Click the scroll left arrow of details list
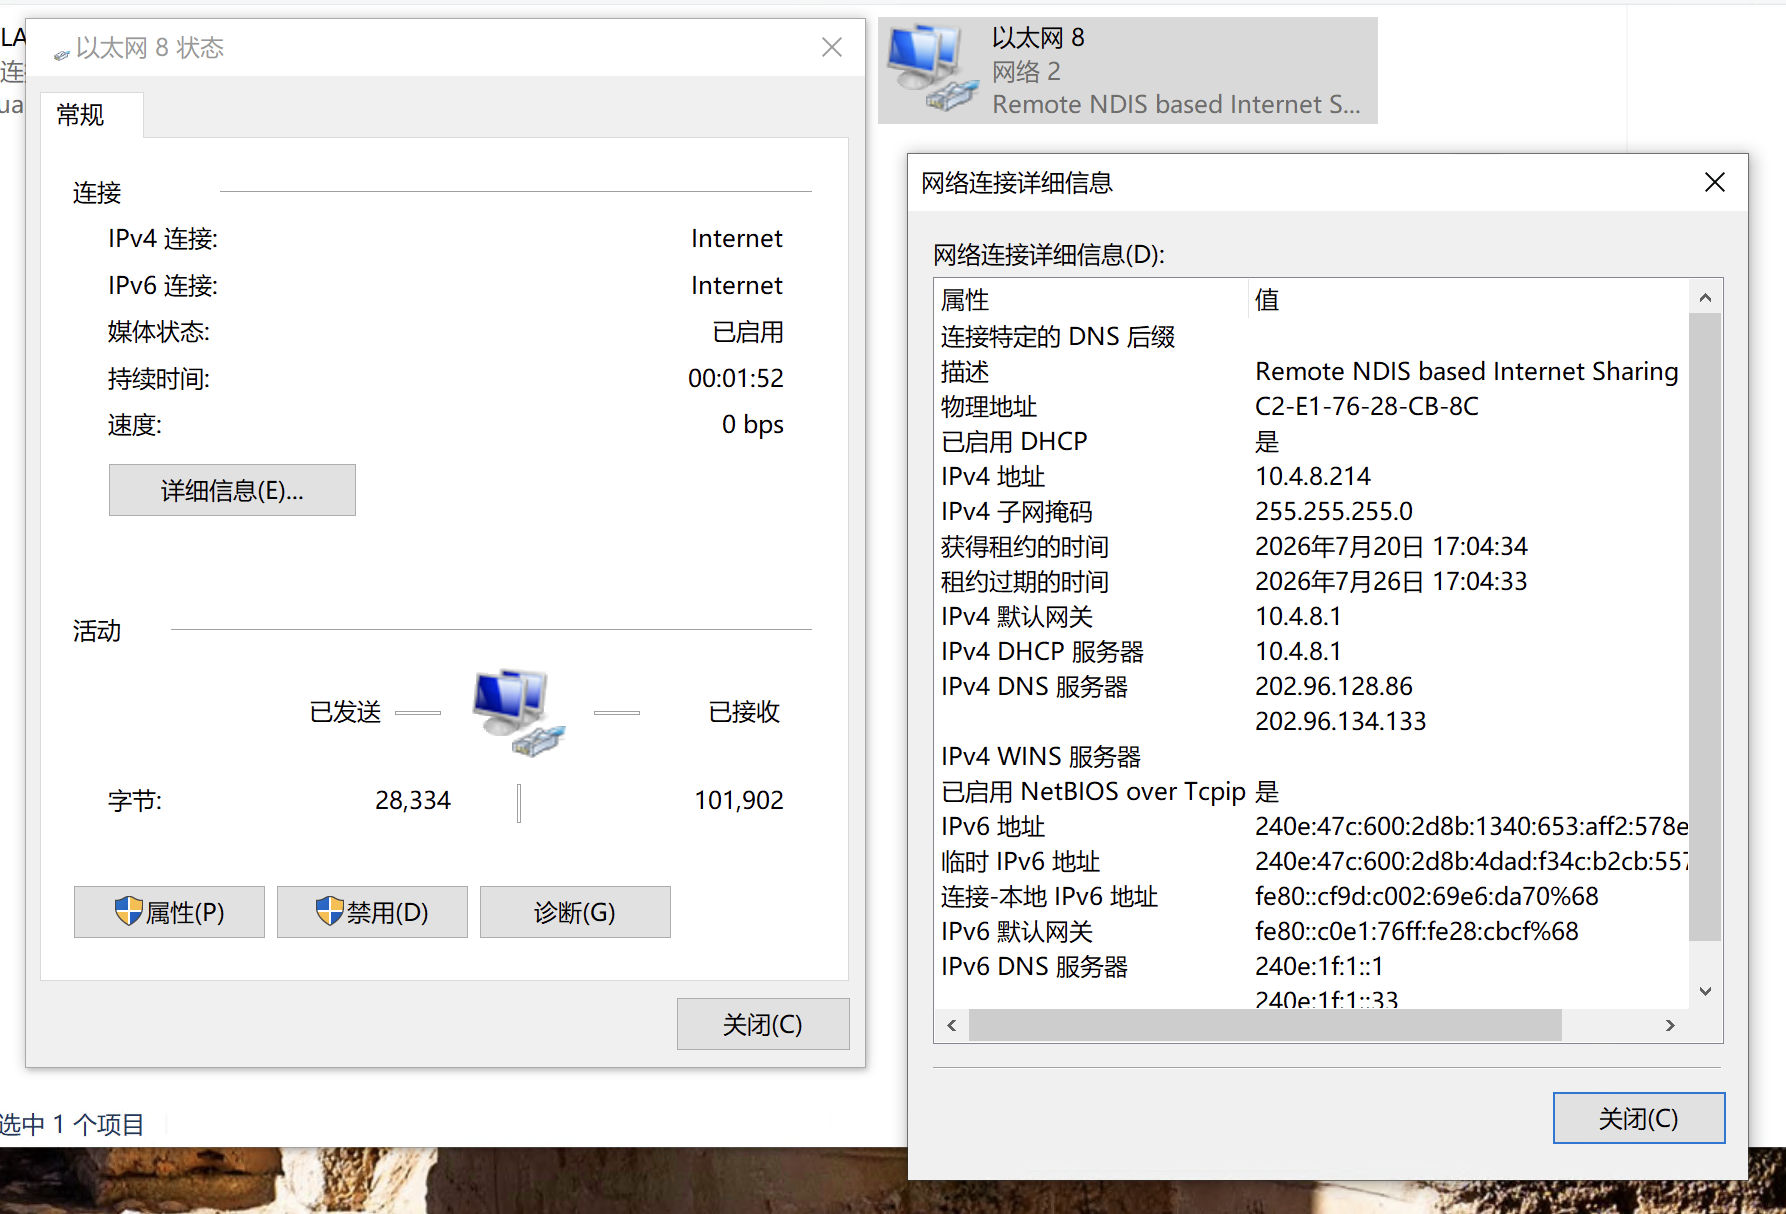The image size is (1786, 1214). coord(952,1025)
